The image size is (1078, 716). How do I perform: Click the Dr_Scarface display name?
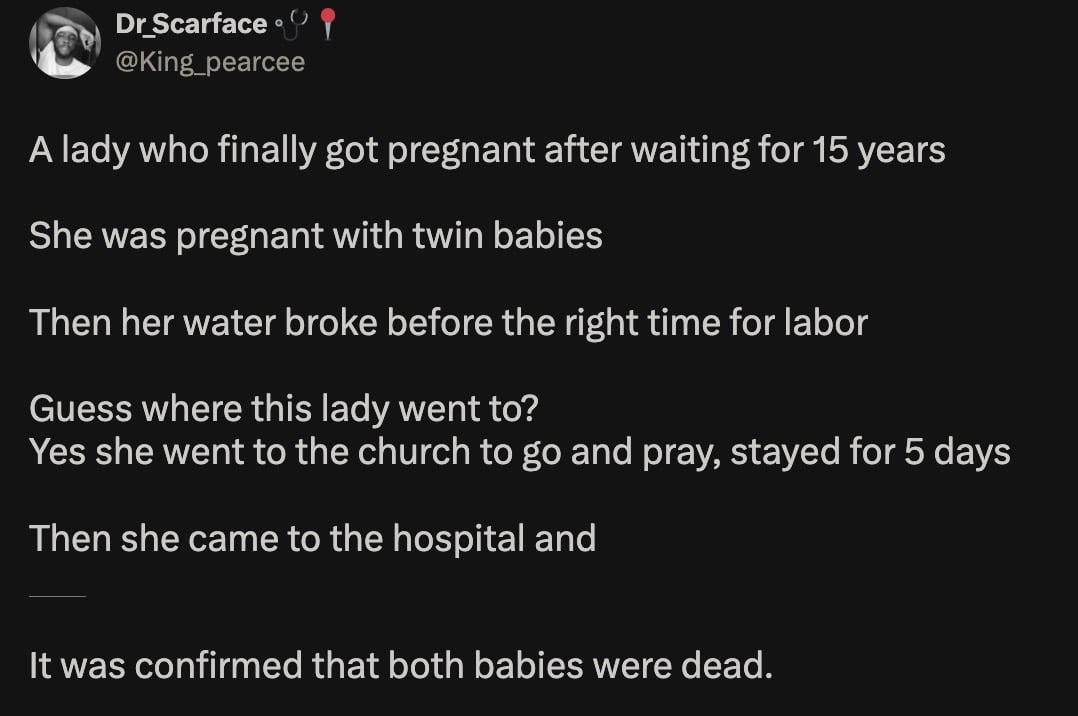click(x=191, y=24)
